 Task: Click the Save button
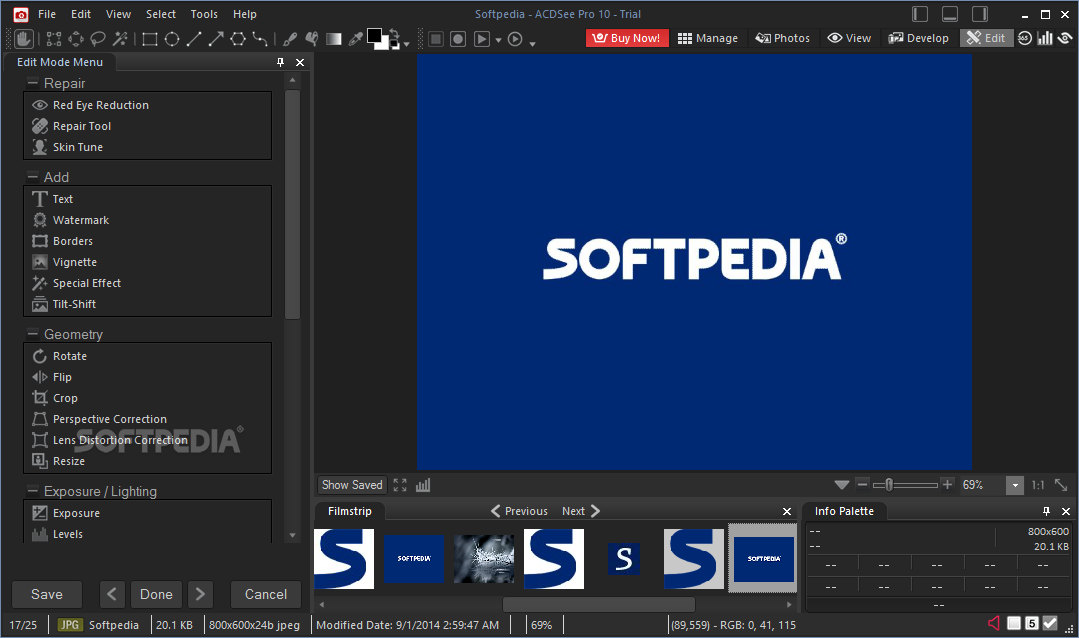click(47, 594)
